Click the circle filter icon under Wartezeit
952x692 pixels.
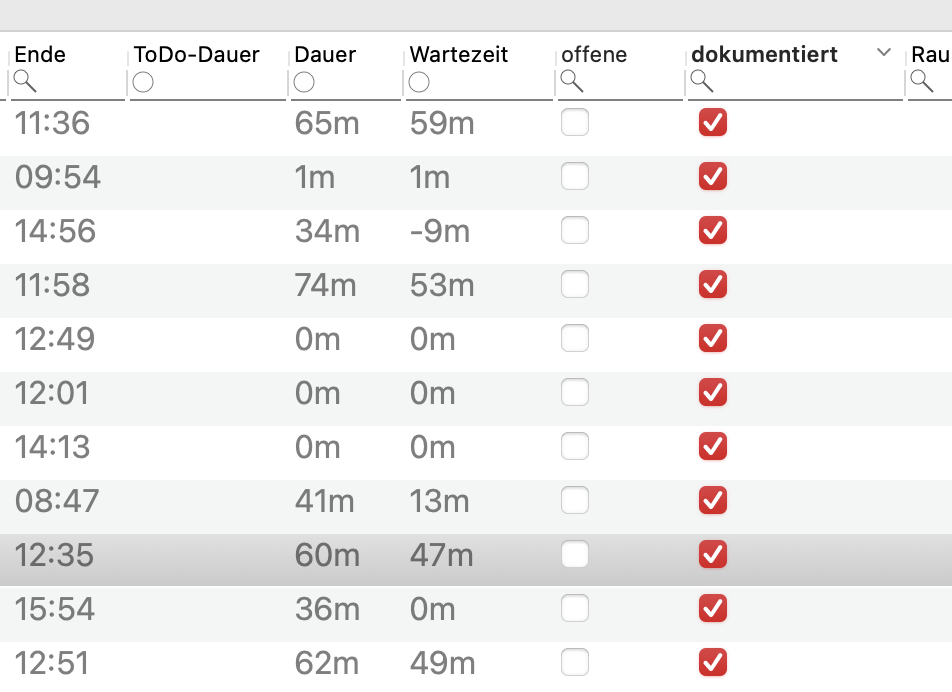(420, 82)
